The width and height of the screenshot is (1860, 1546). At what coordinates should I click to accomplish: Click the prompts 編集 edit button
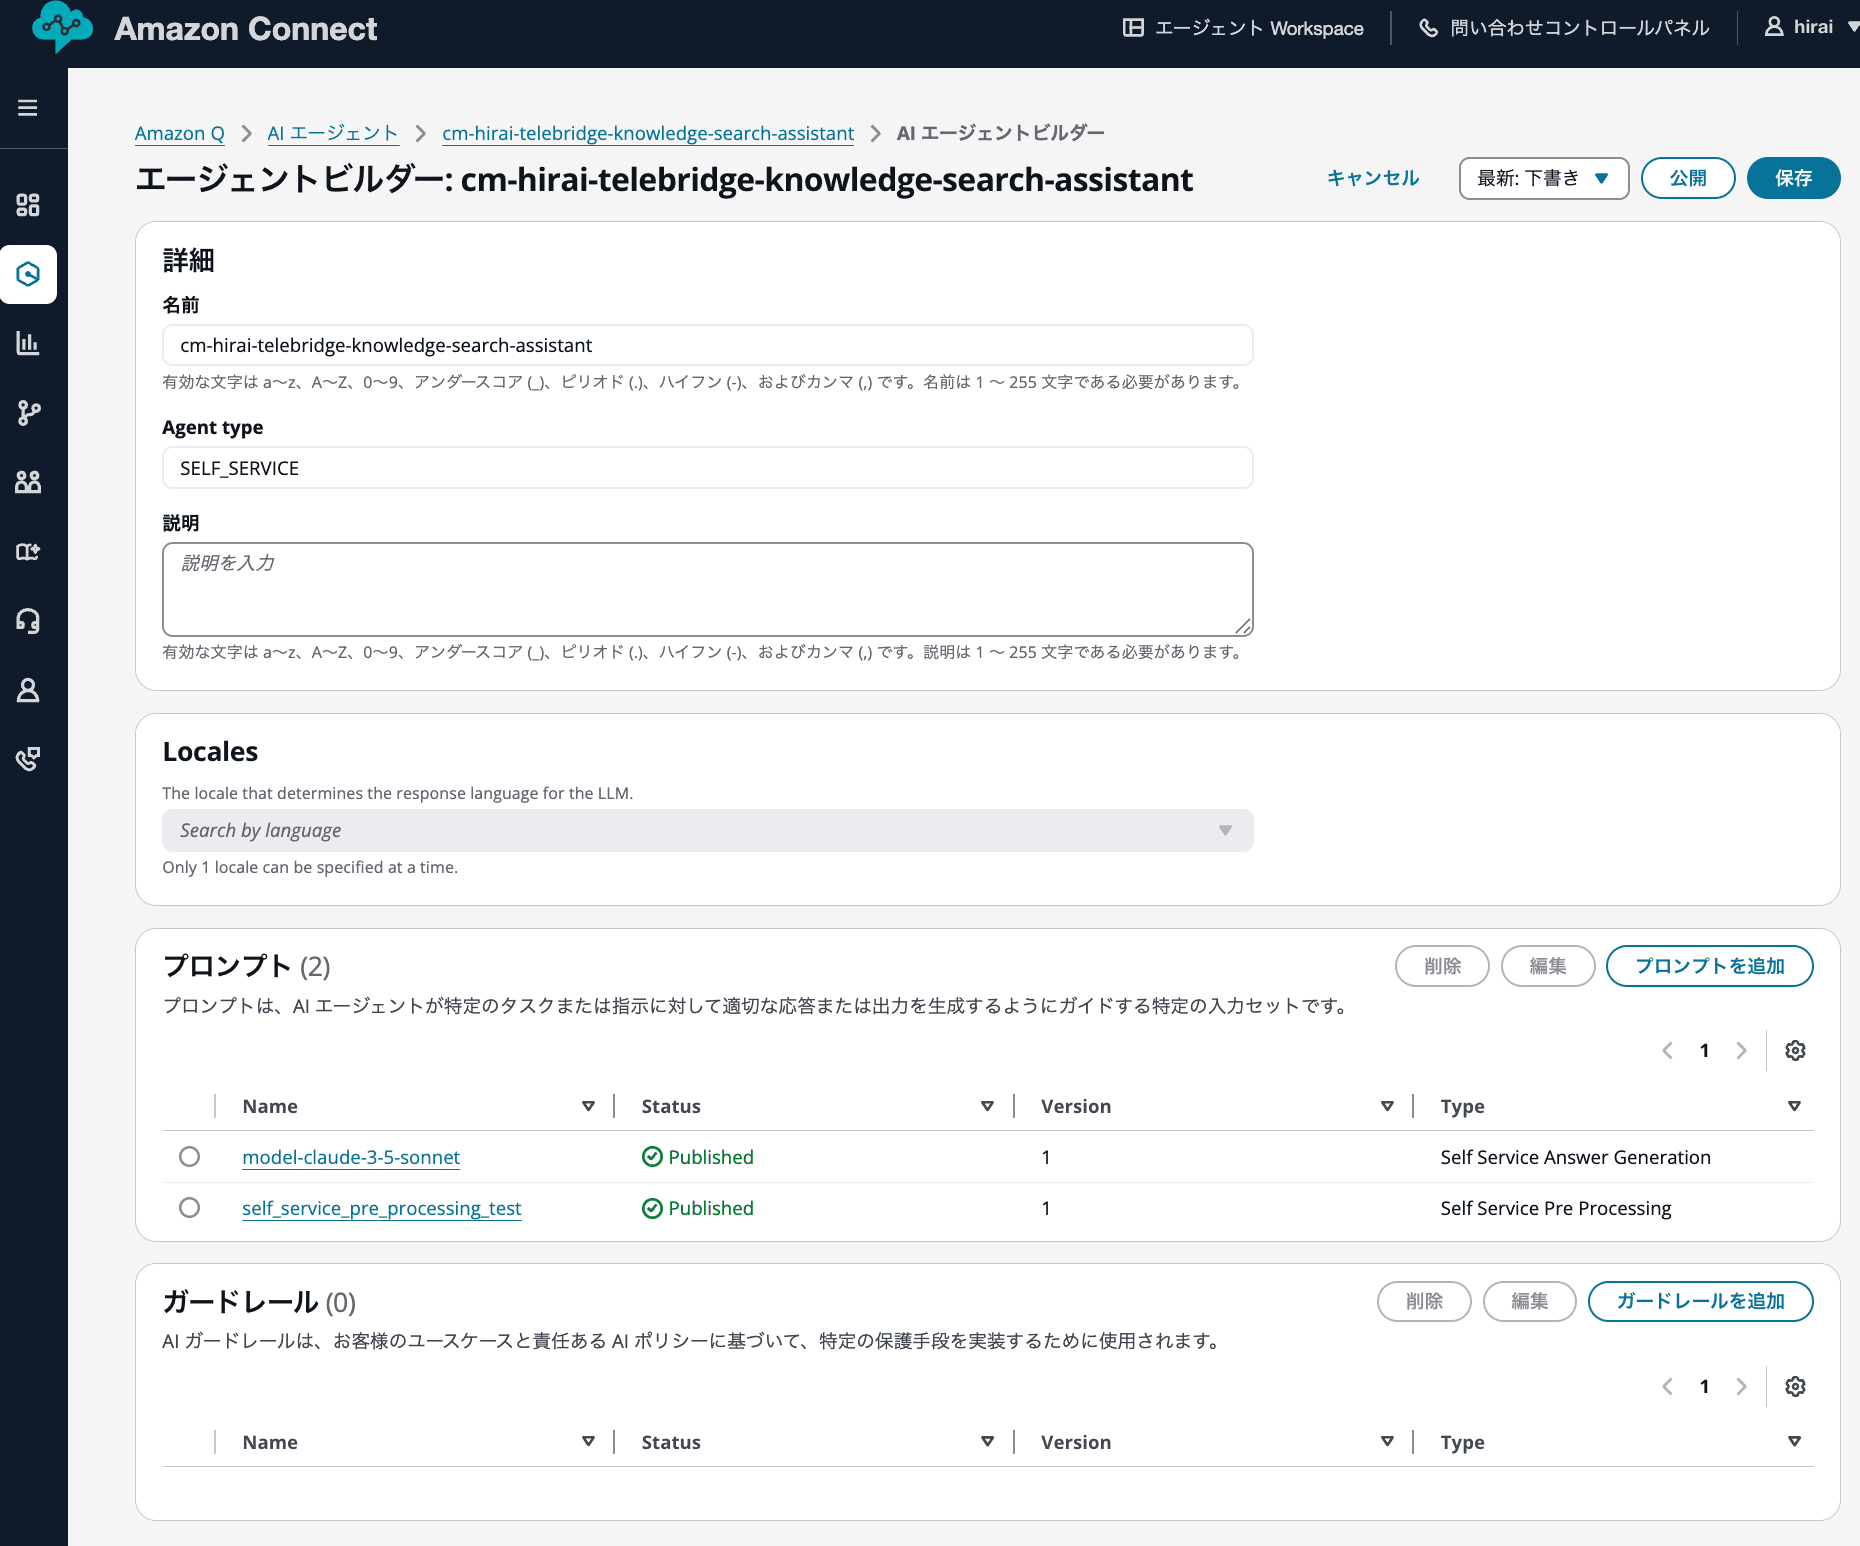pyautogui.click(x=1548, y=966)
